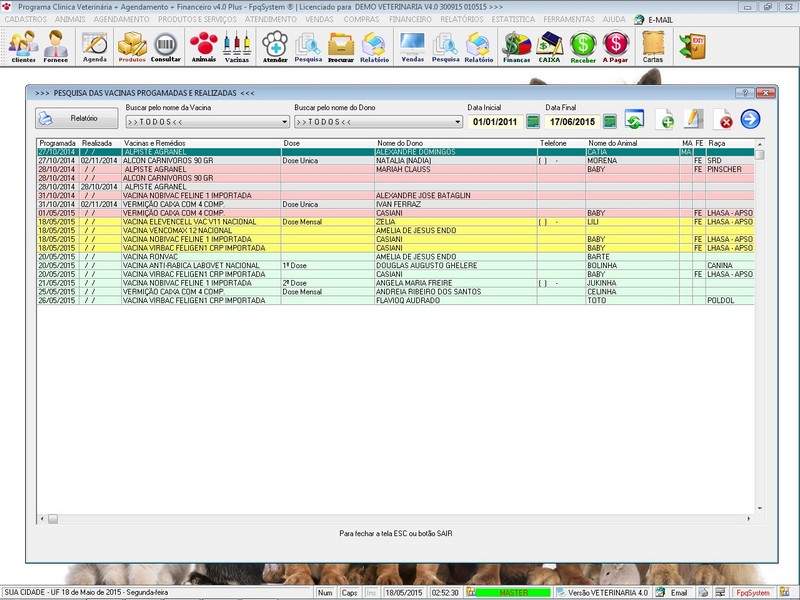Viewport: 800px width, 600px height.
Task: Open the RELATÓRIOS menu
Action: pos(462,19)
